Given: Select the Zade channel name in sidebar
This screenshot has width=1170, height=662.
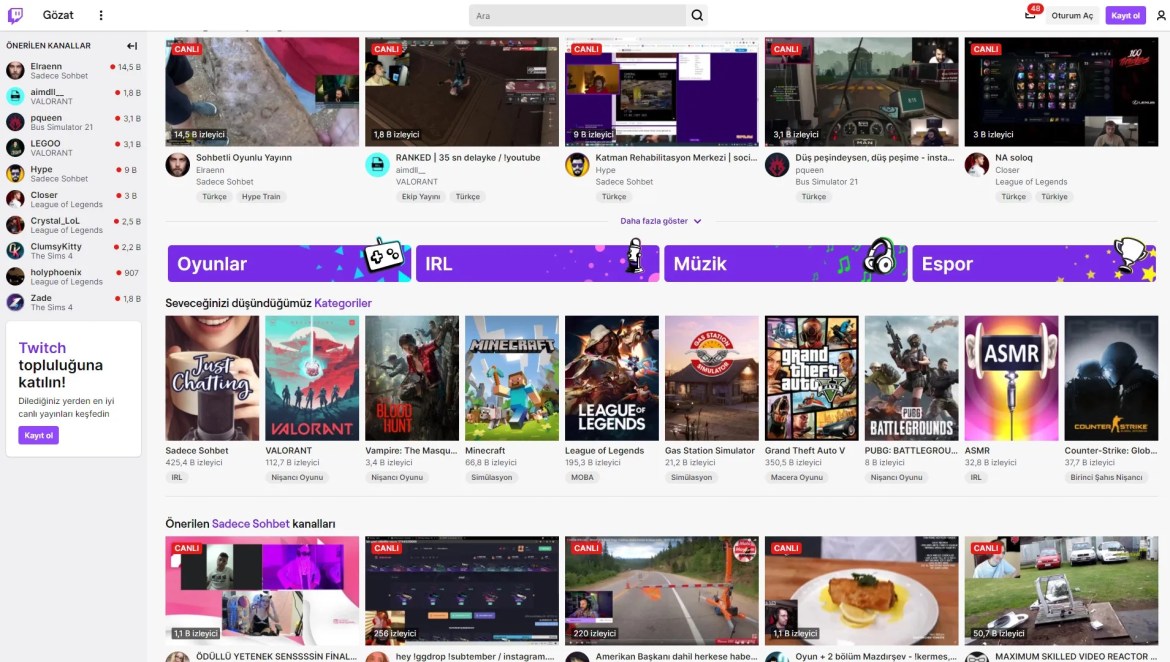Looking at the screenshot, I should click(41, 298).
